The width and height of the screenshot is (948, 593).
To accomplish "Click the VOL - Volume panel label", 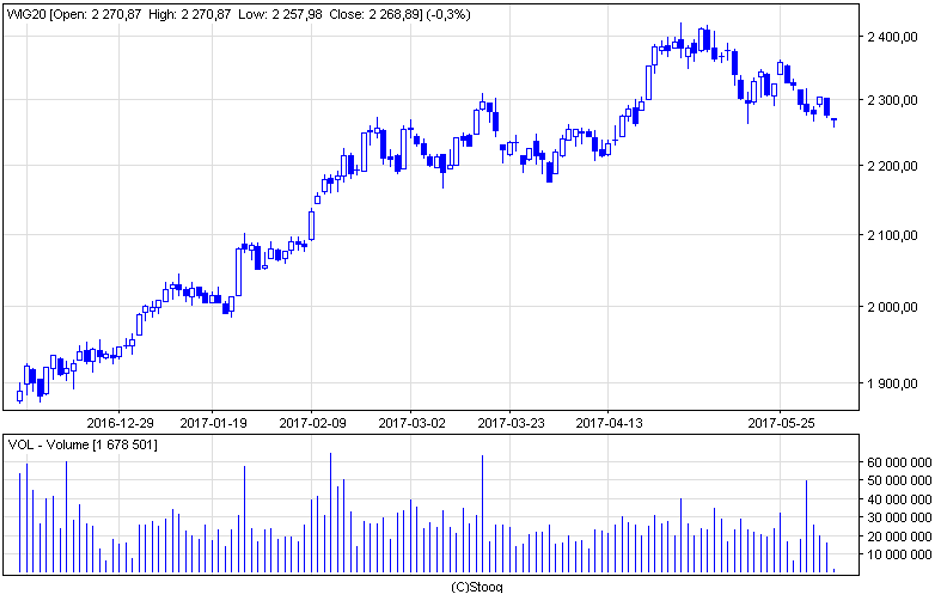I will [82, 444].
